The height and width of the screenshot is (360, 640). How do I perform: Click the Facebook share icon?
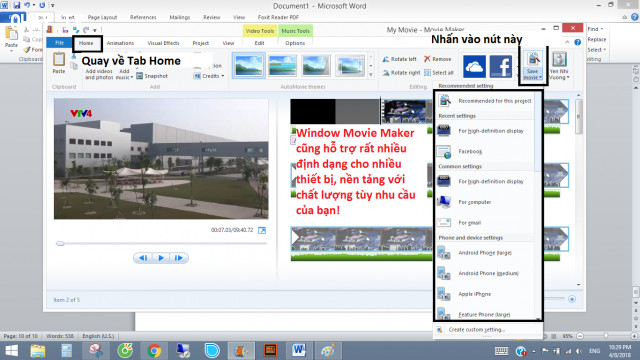click(x=500, y=67)
